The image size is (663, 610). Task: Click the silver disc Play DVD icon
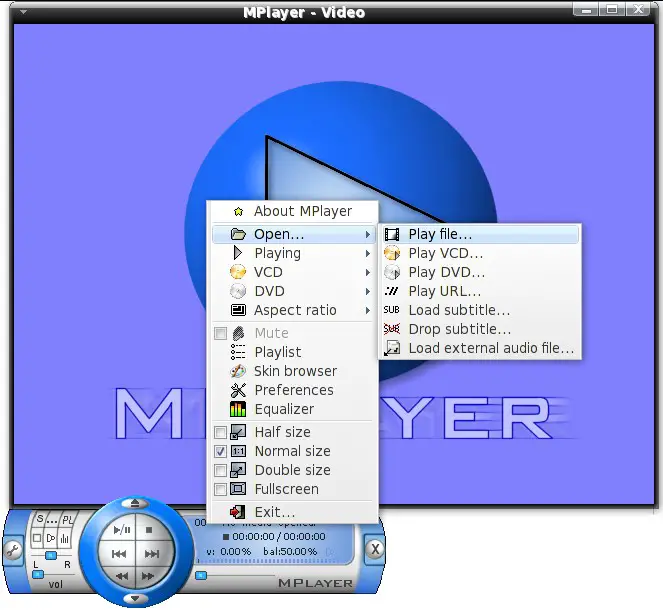pyautogui.click(x=392, y=272)
